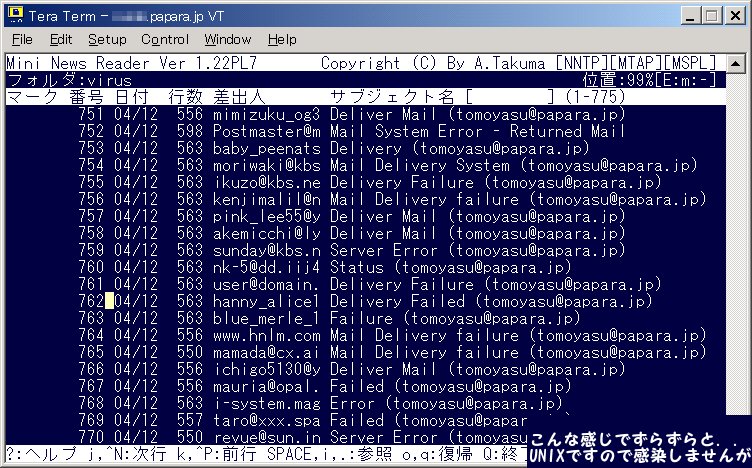Click the '位置:99%' position indicator
Viewport: 752px width, 468px height.
tap(618, 80)
